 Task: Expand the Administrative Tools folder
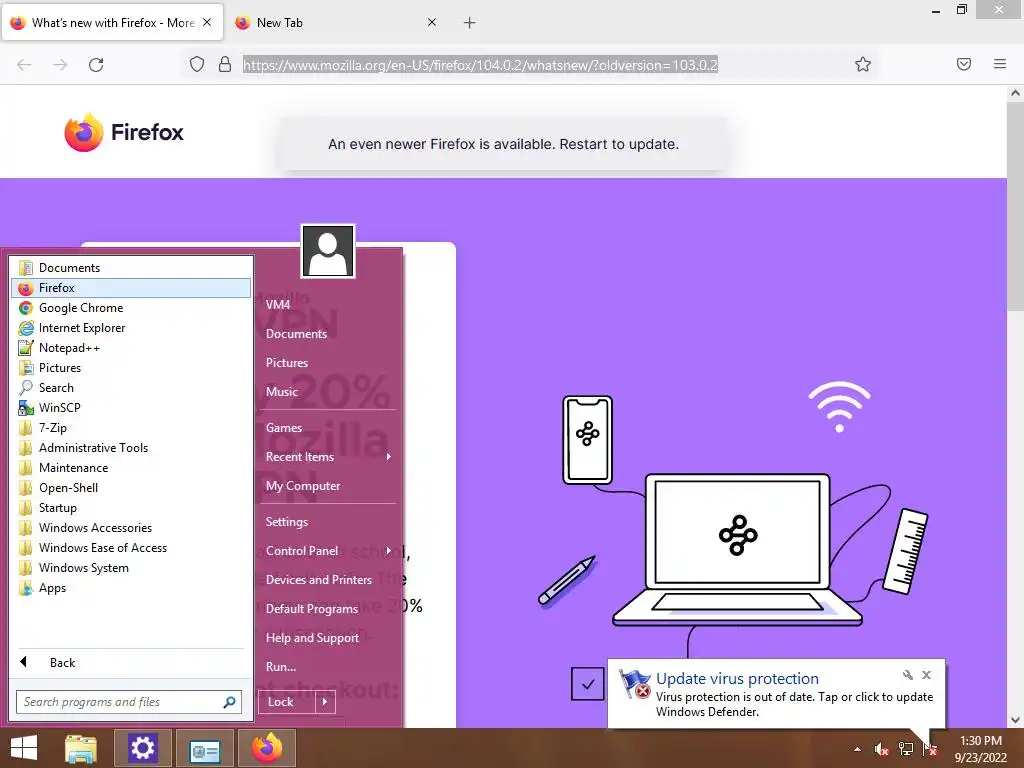(x=131, y=448)
